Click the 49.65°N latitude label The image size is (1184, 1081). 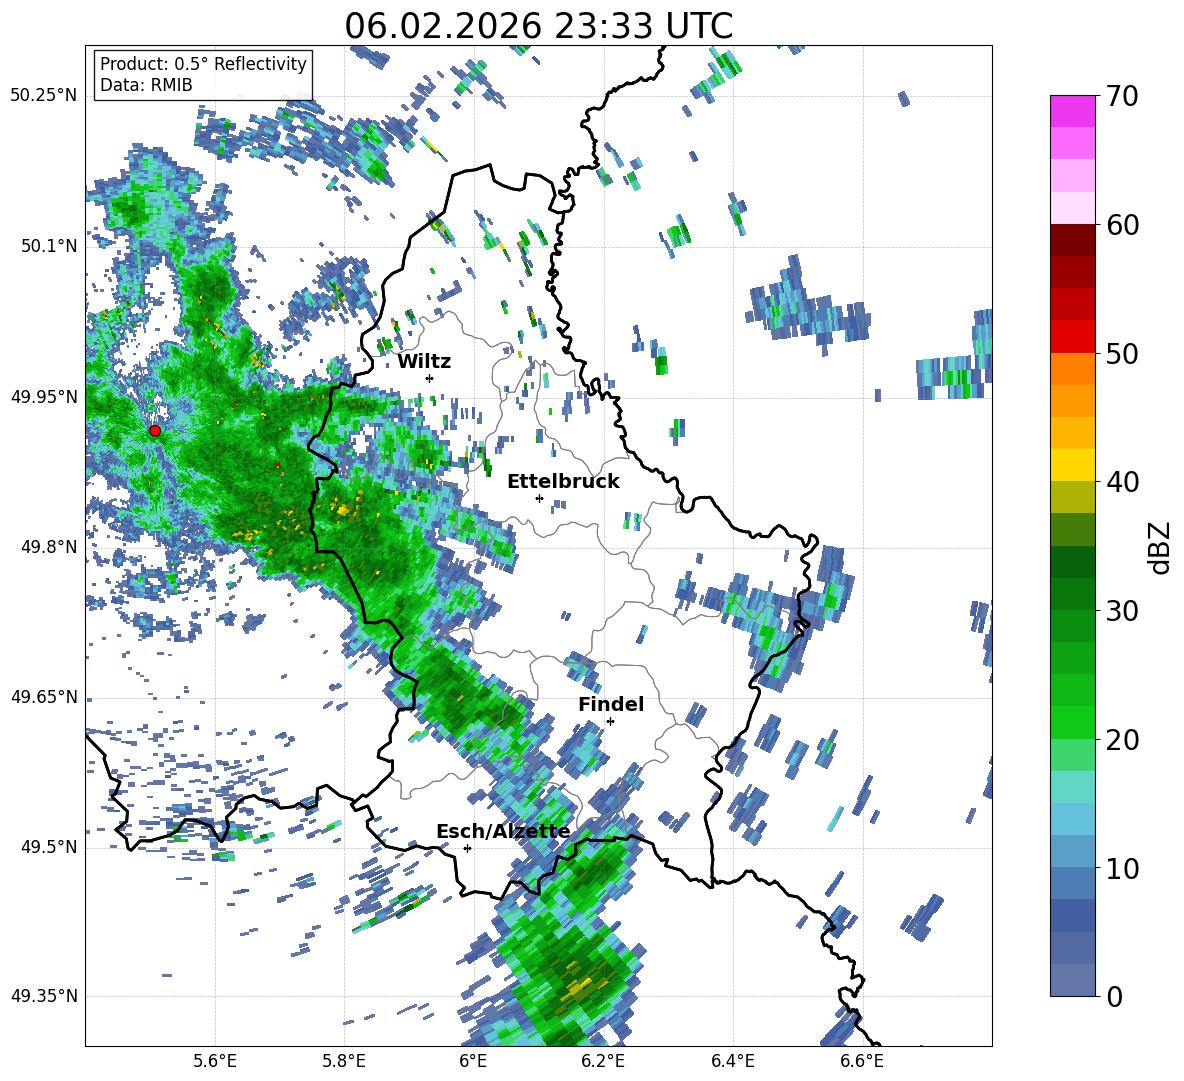(44, 696)
